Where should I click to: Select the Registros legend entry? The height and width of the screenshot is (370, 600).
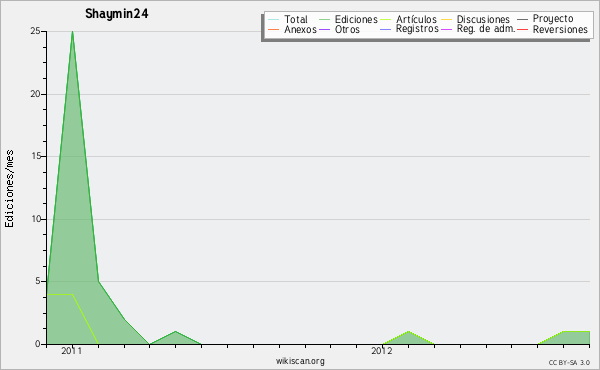(x=417, y=29)
